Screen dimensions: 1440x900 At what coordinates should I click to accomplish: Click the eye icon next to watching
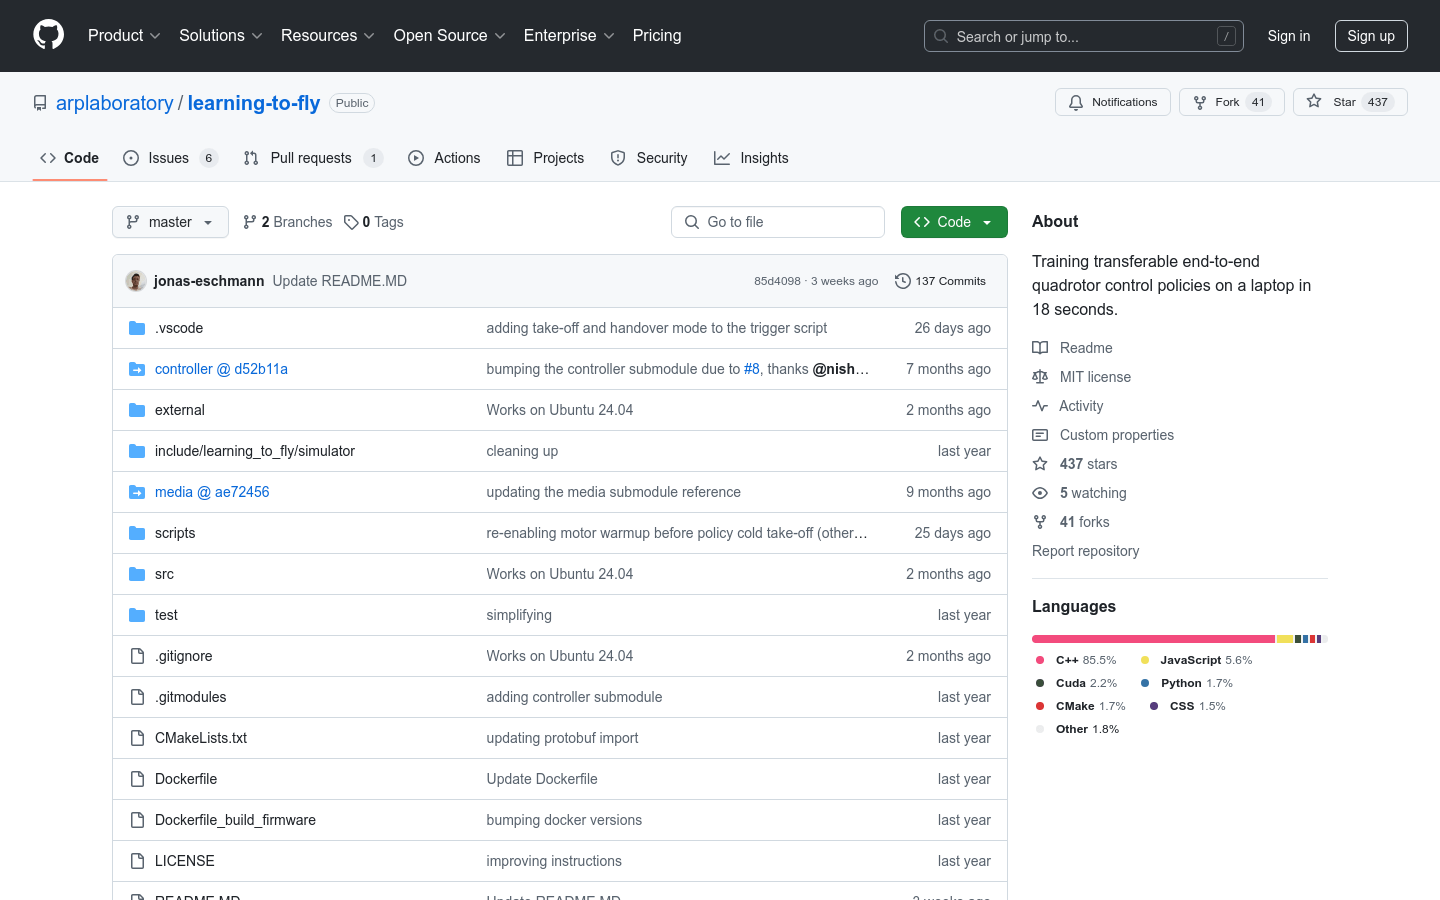[1040, 493]
